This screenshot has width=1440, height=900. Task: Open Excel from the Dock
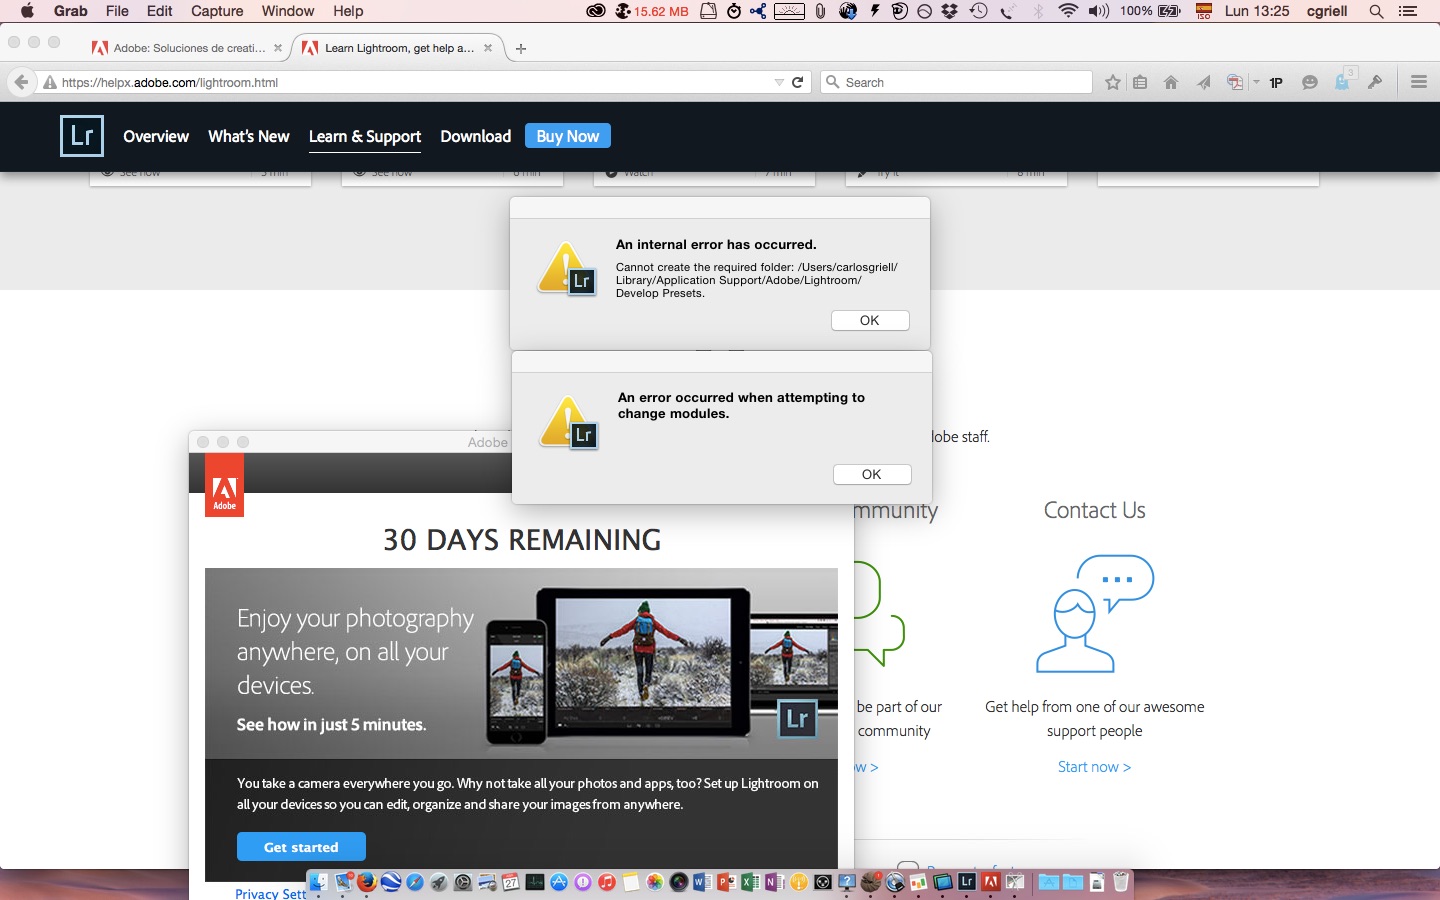pos(750,882)
